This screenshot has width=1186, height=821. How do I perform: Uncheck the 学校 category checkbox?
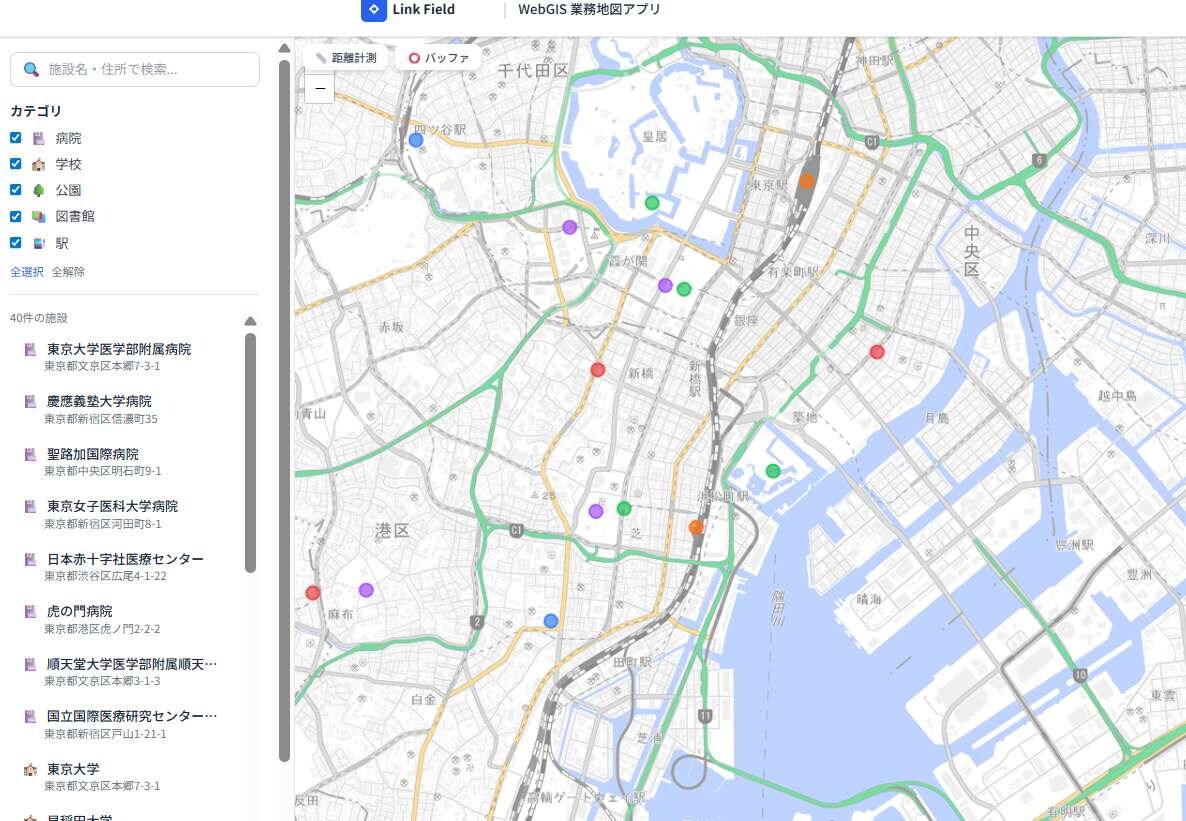coord(15,163)
